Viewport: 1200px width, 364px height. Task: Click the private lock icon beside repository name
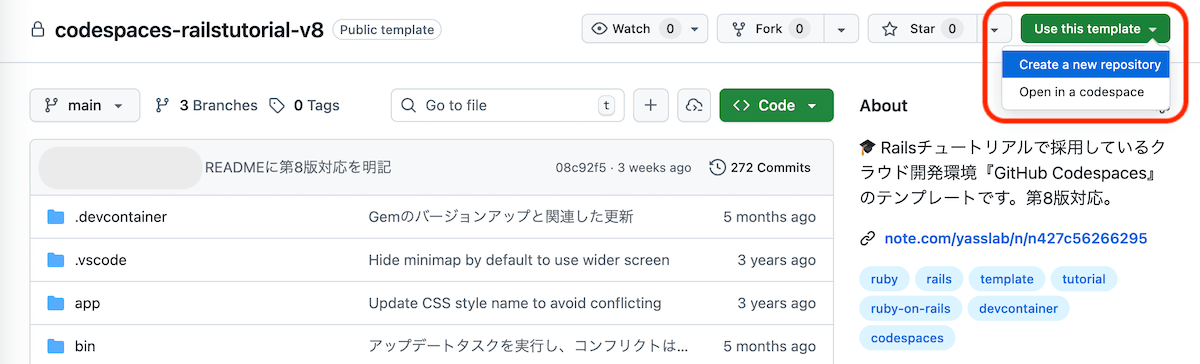(x=39, y=30)
